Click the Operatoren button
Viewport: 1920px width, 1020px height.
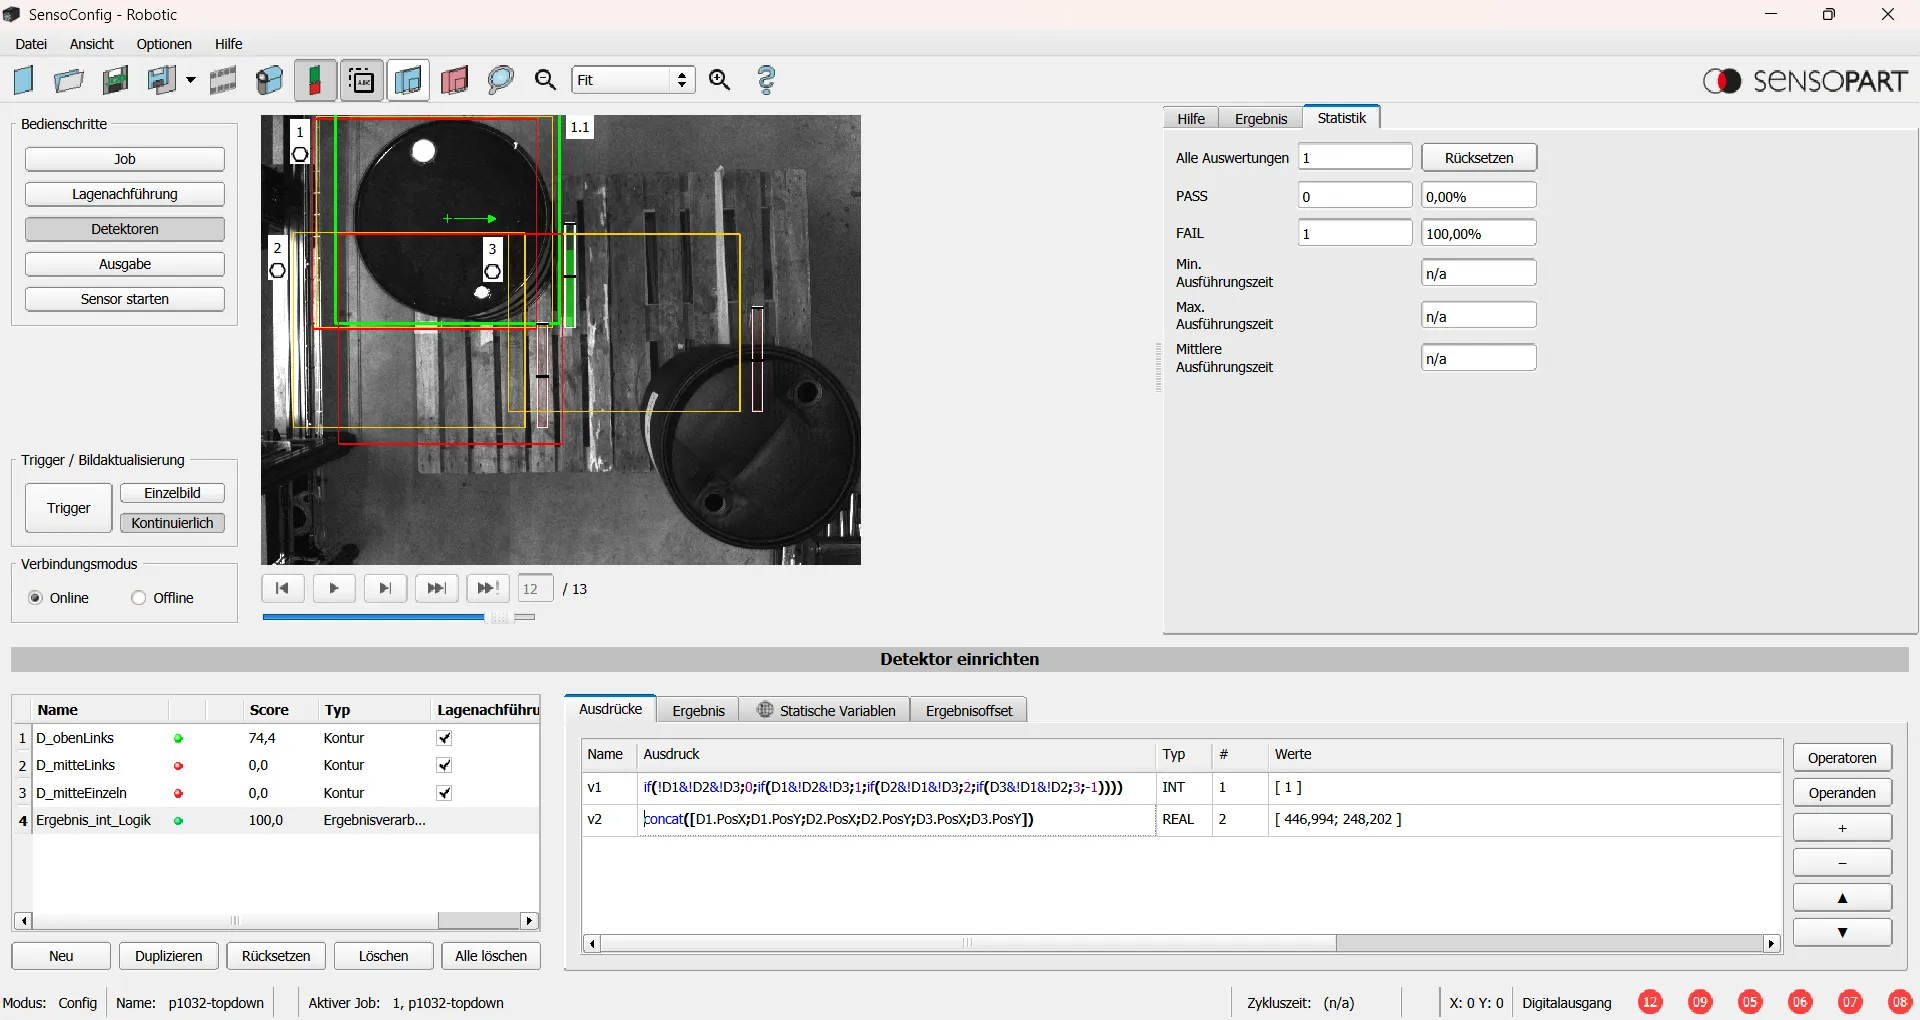pos(1841,758)
